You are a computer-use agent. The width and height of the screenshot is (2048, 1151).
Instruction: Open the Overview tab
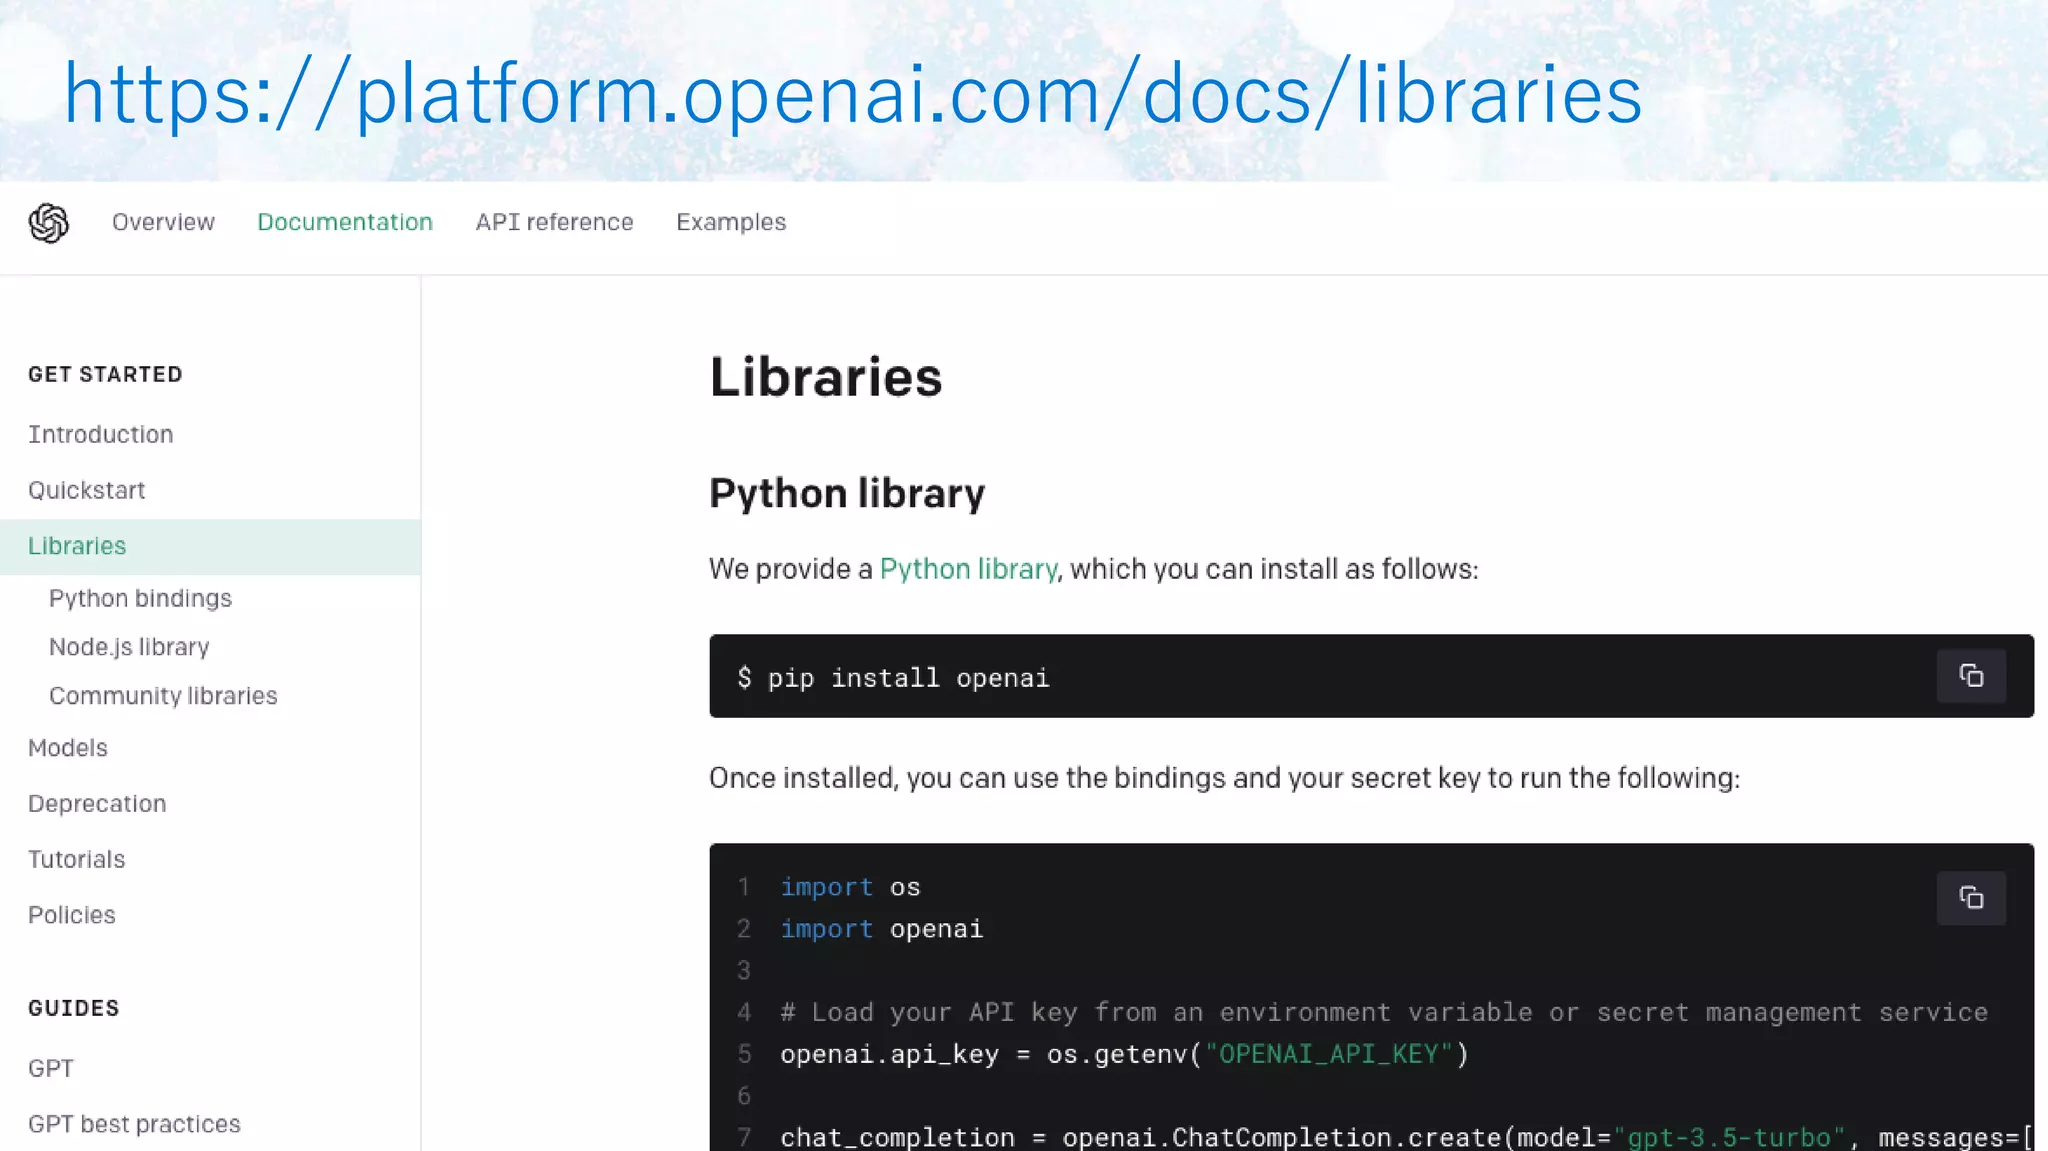pyautogui.click(x=163, y=222)
